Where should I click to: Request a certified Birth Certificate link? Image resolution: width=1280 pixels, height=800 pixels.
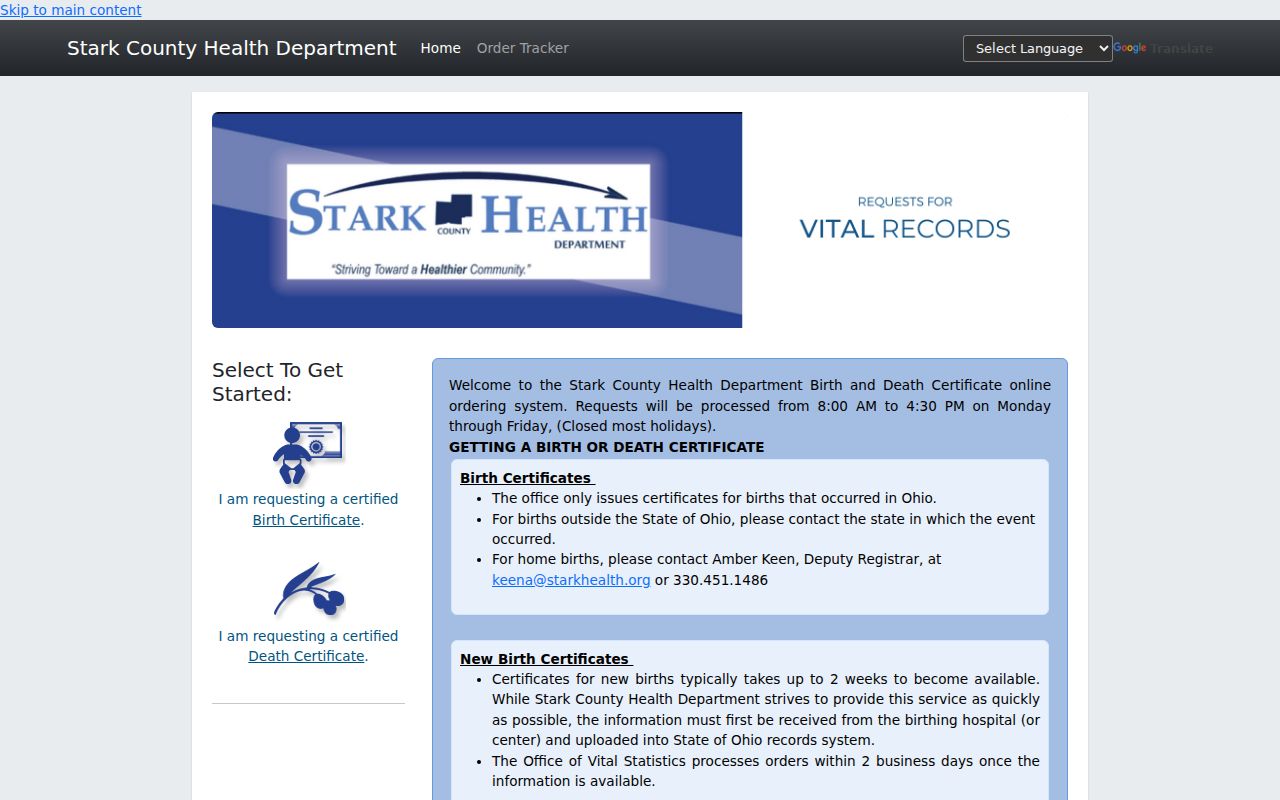[x=306, y=520]
